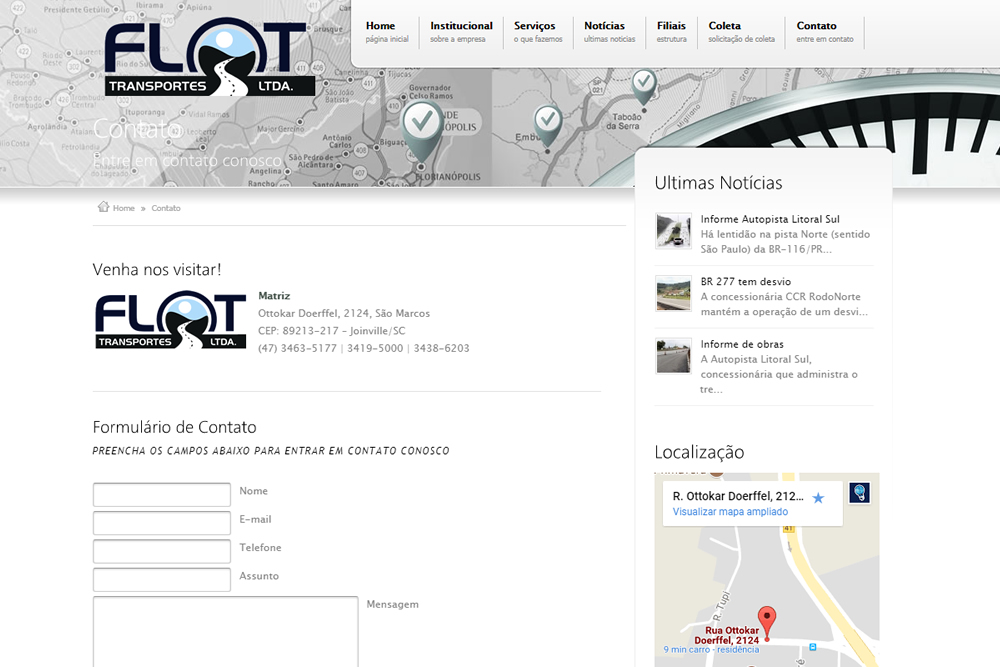Click the Florianópolis map pin marker
The height and width of the screenshot is (667, 1000).
422,130
